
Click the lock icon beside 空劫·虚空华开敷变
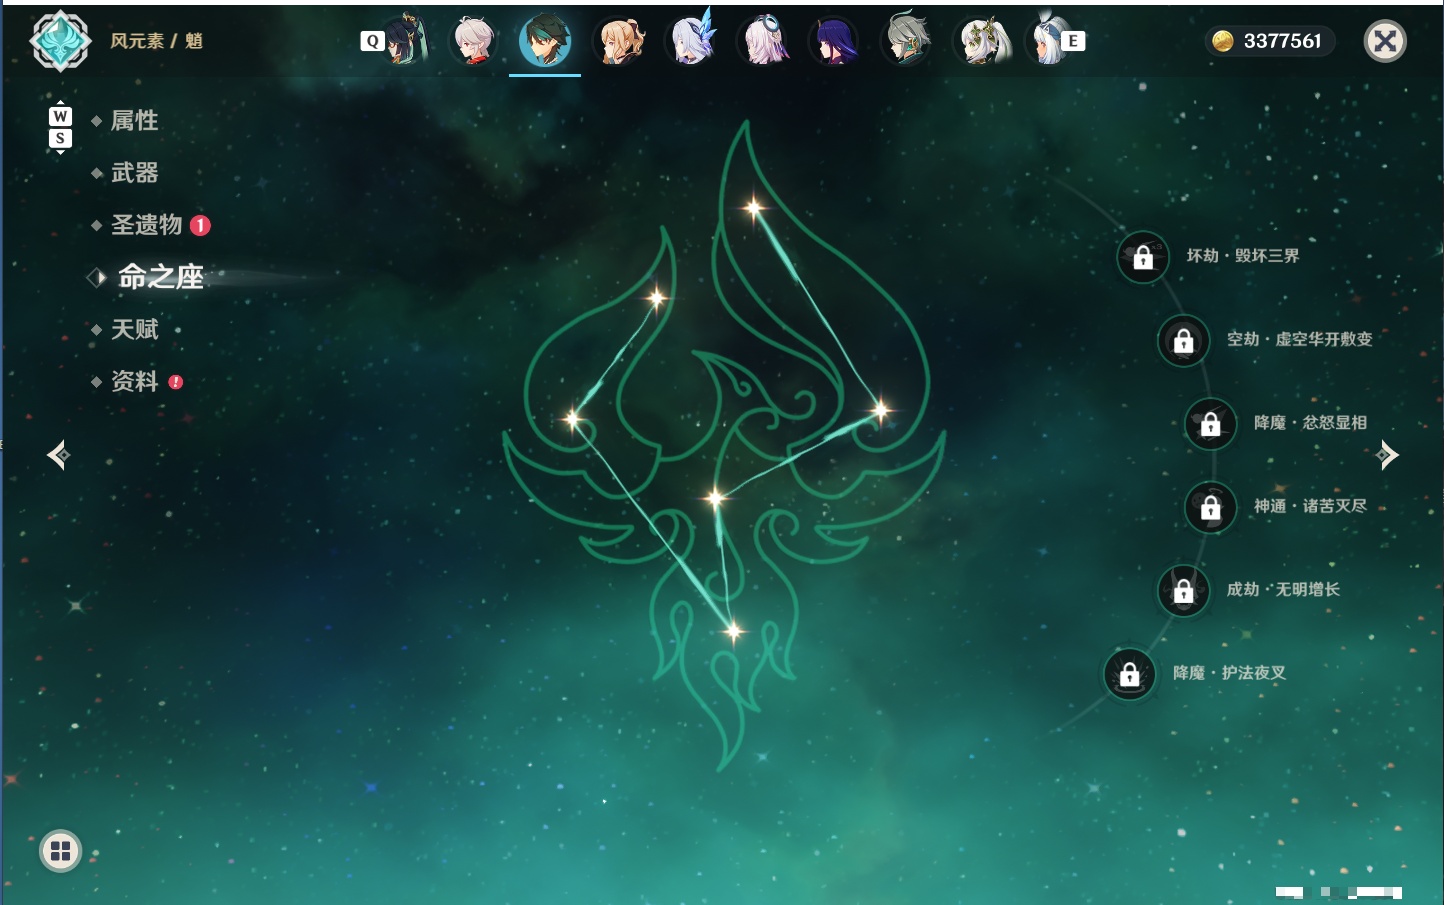pyautogui.click(x=1183, y=340)
